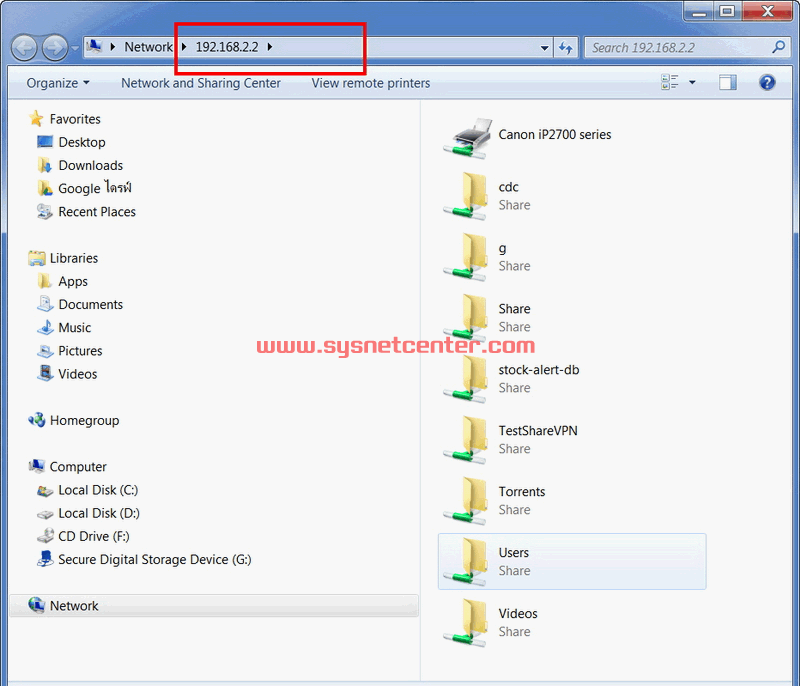The image size is (800, 686).
Task: Click the magnifier search icon
Action: [x=779, y=47]
